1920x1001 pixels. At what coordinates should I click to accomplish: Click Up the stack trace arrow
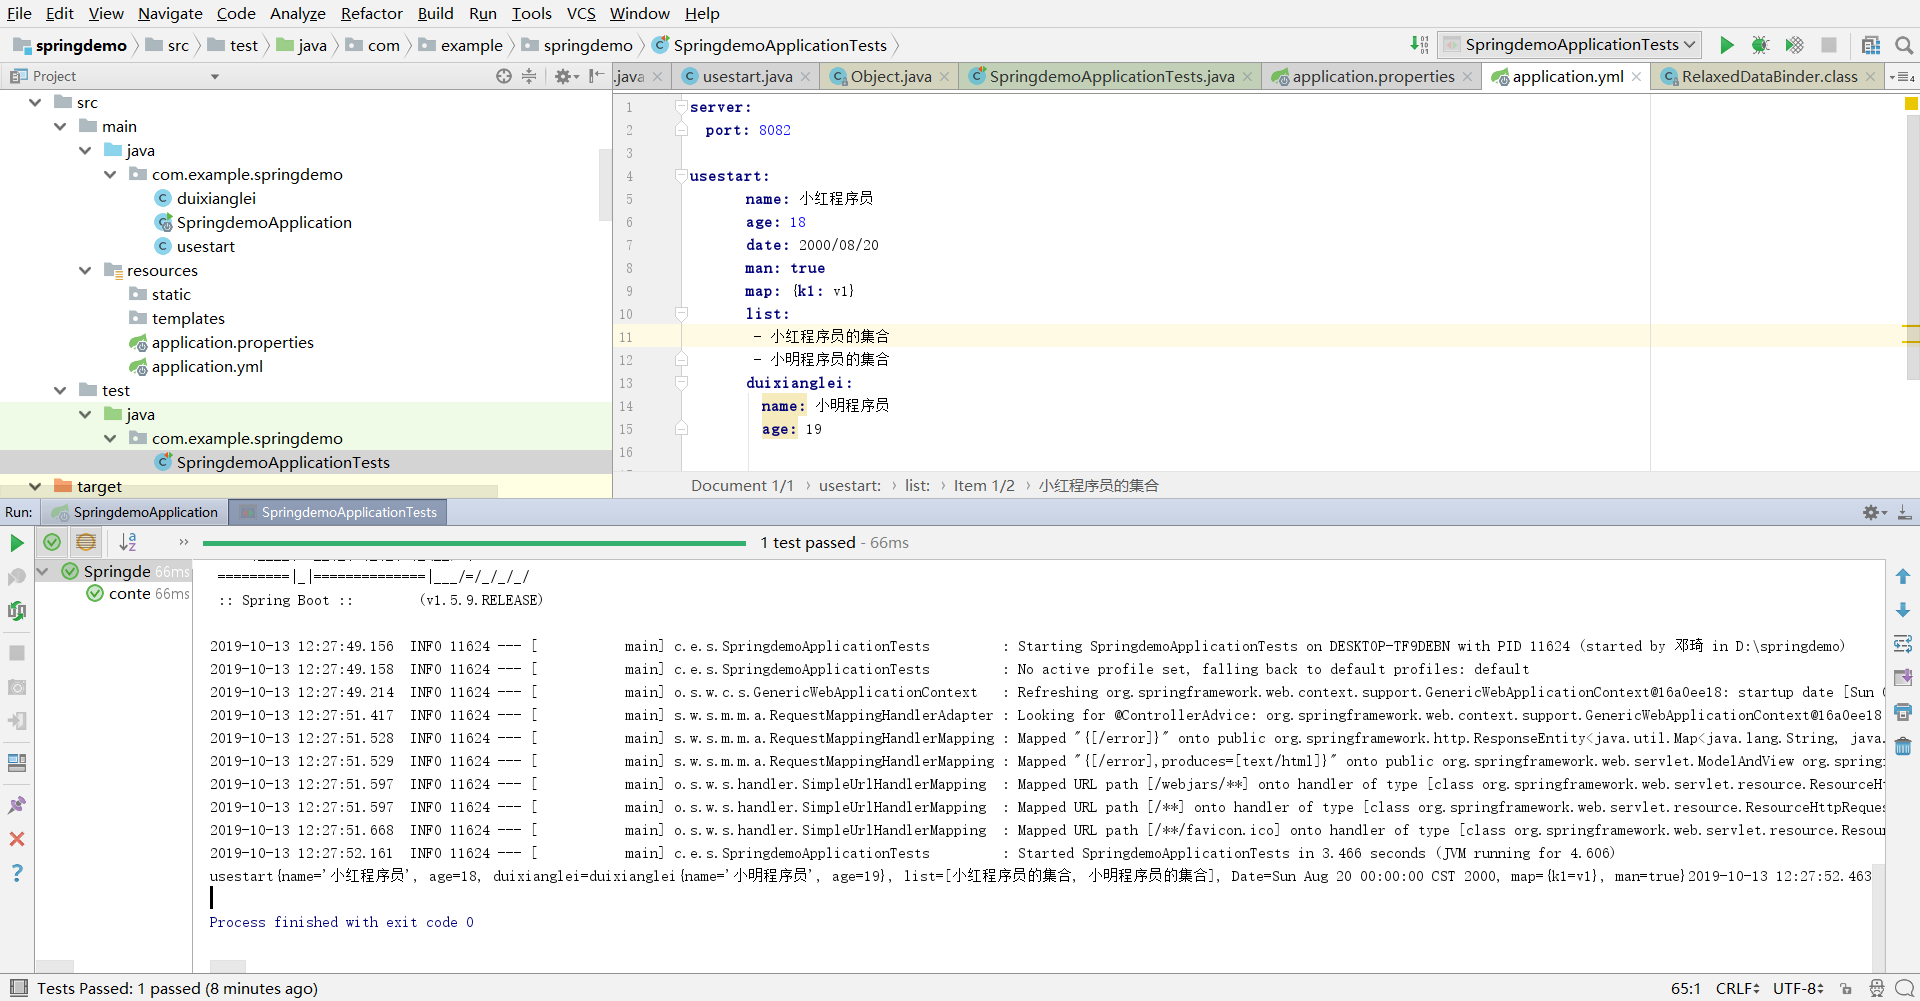point(1903,577)
